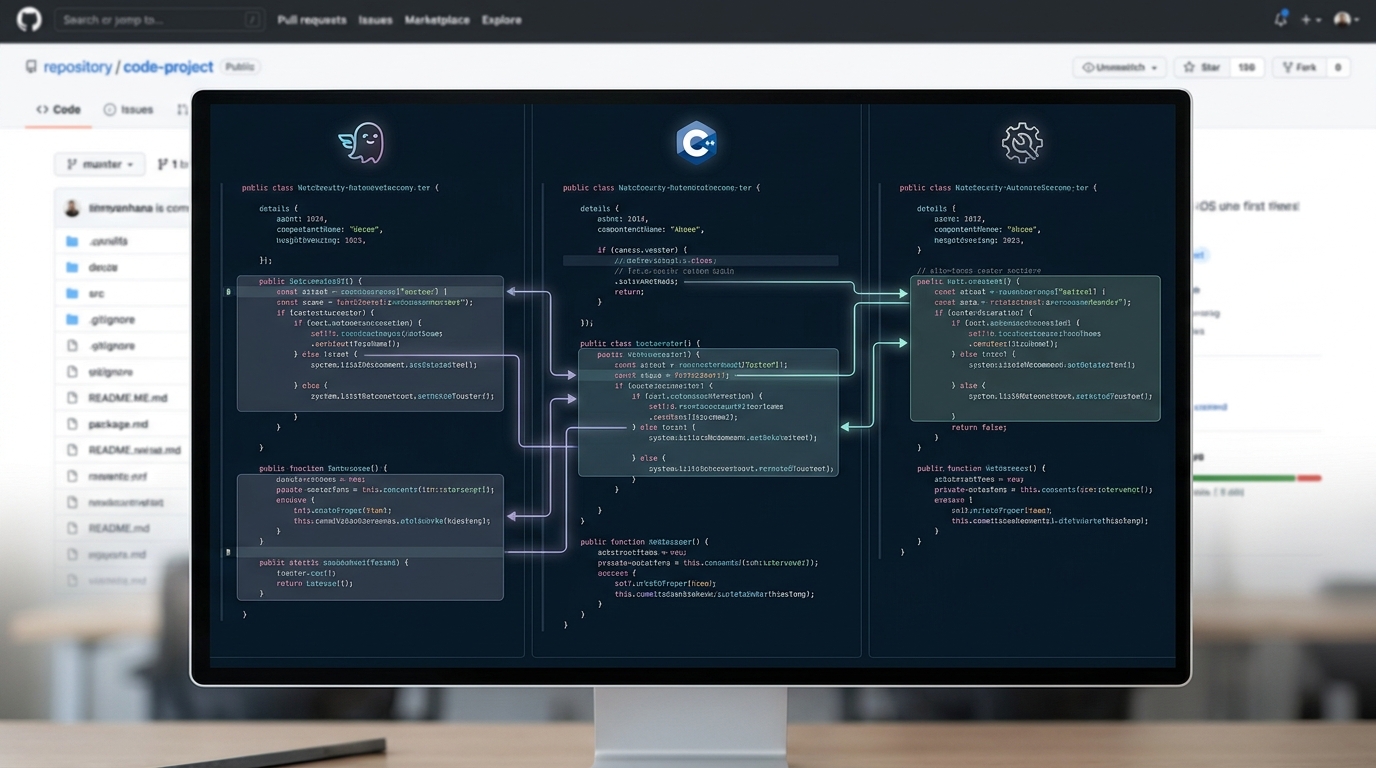Screen dimensions: 1376x768
Task: Open the commit author's avatar
Action: pos(72,208)
